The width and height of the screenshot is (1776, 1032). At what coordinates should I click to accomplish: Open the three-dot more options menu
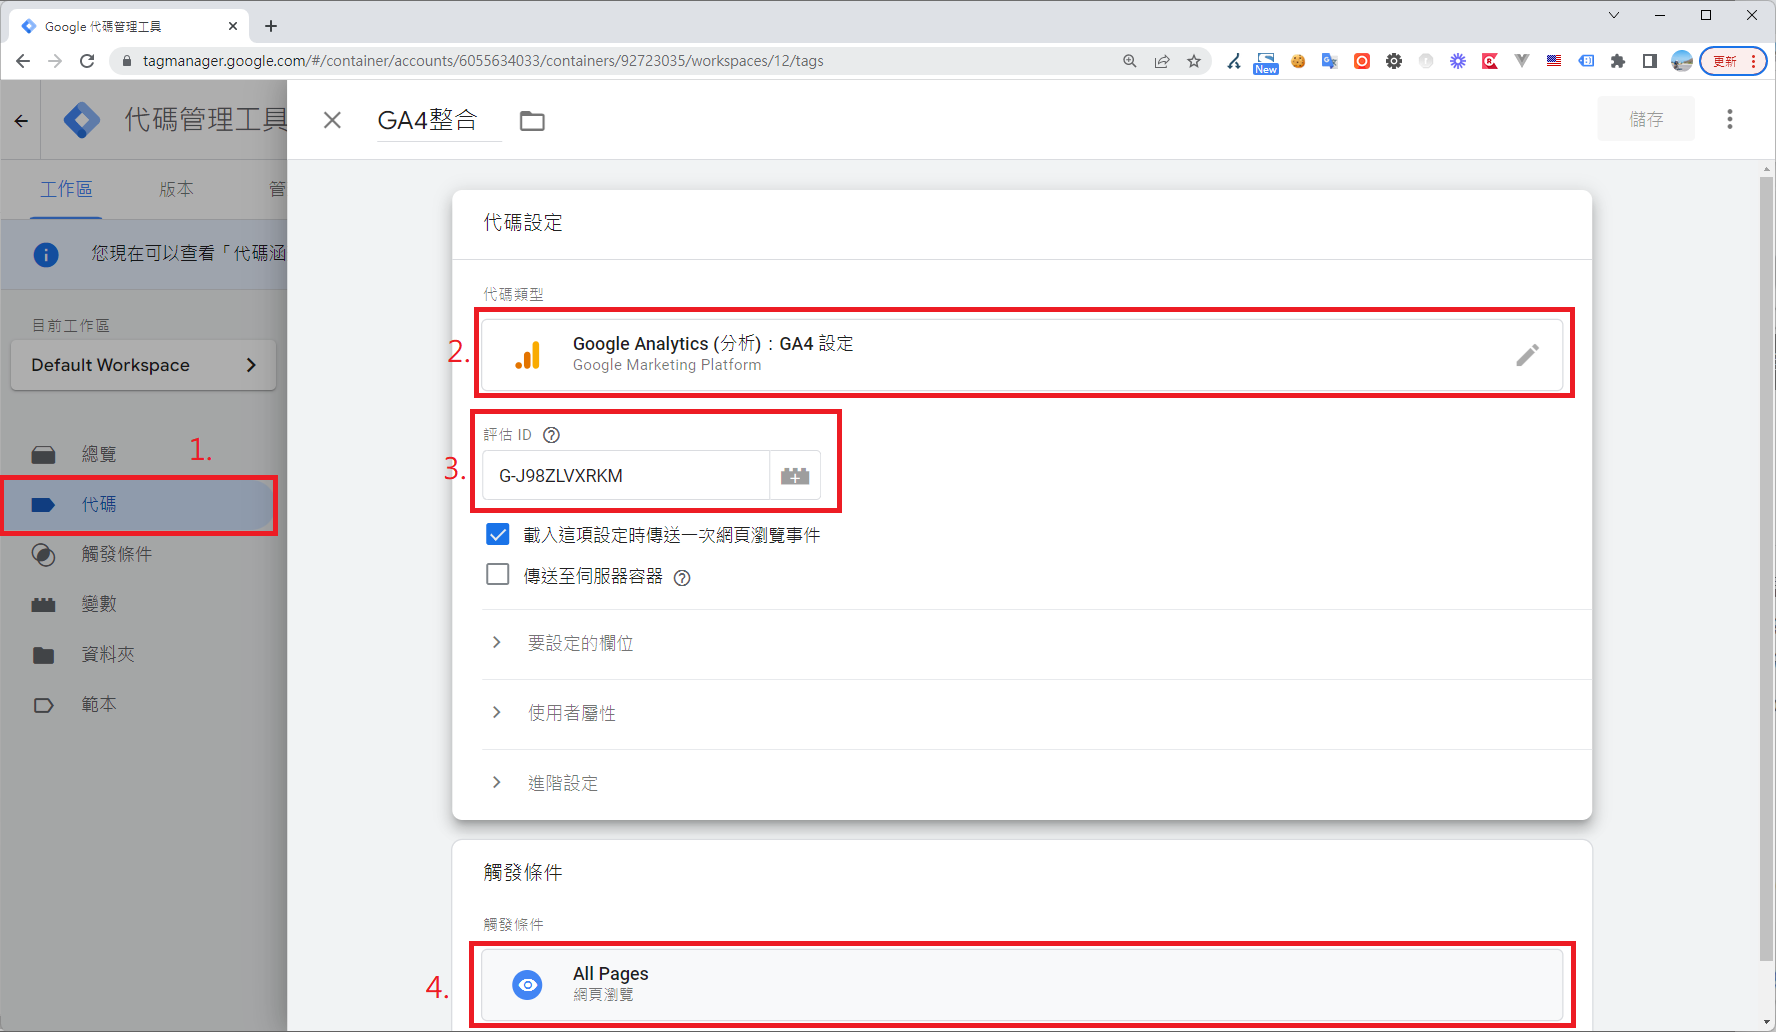point(1729,120)
